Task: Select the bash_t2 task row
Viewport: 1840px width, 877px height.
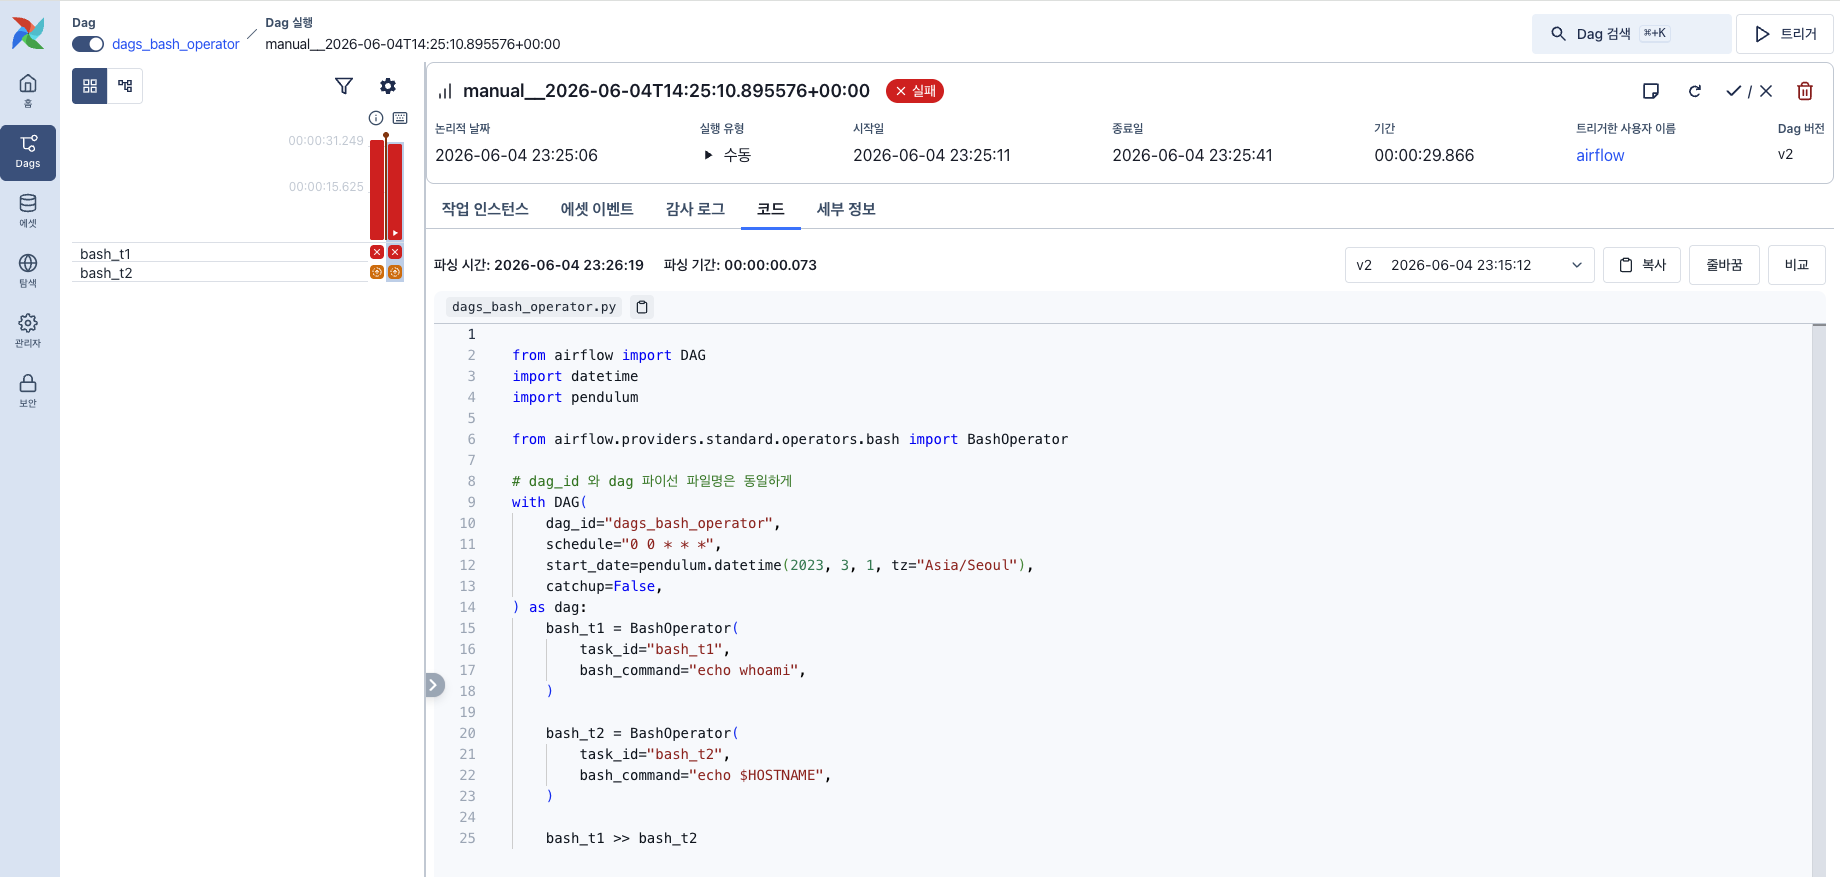Action: [x=220, y=272]
